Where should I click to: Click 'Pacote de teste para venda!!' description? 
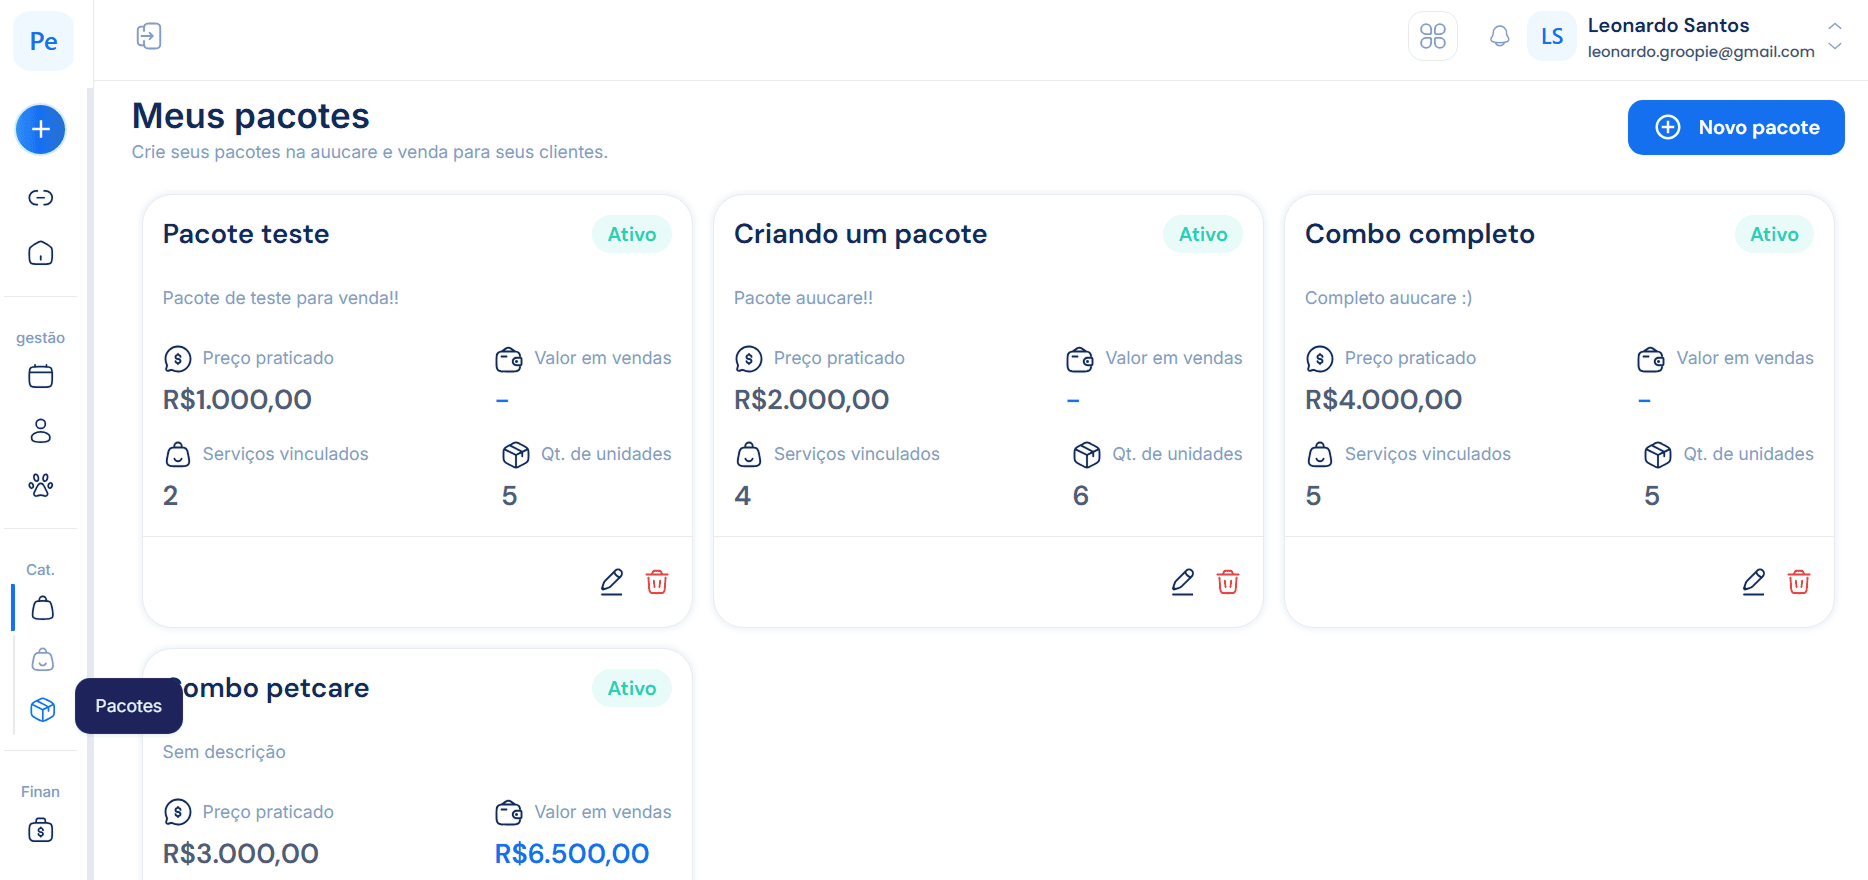pyautogui.click(x=281, y=298)
